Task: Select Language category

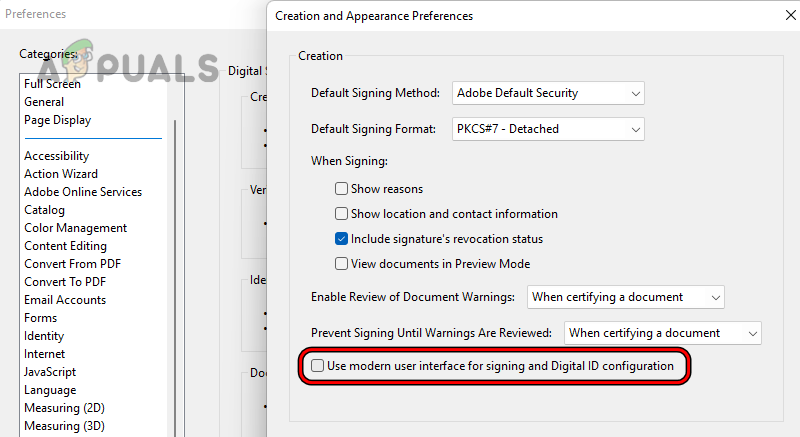Action: click(50, 390)
